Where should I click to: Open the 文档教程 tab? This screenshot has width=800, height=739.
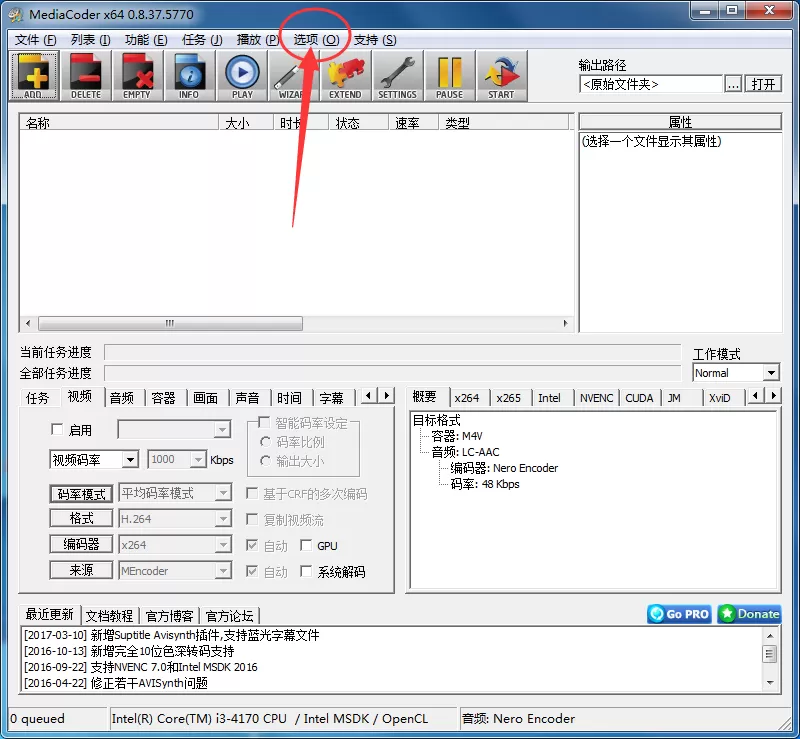click(x=109, y=616)
